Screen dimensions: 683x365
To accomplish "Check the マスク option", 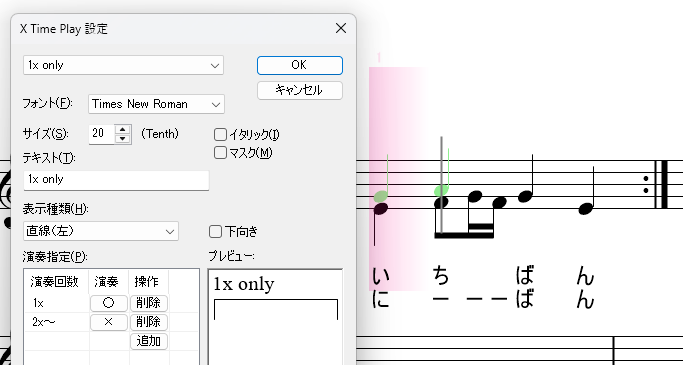I will (x=220, y=152).
